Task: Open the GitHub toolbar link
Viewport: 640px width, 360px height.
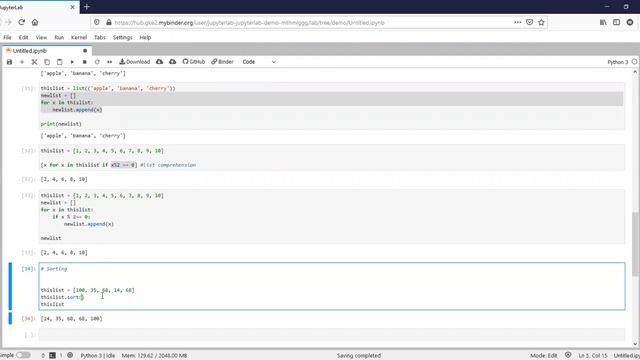Action: 194,62
